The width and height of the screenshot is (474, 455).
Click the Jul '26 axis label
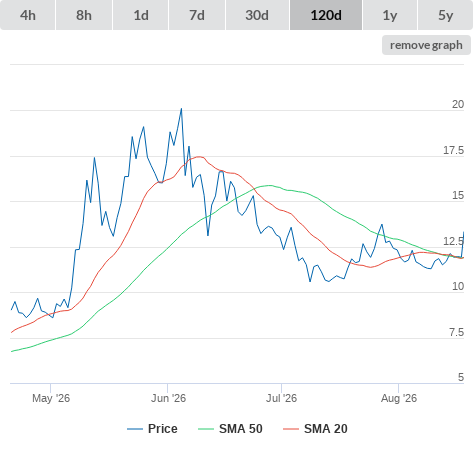[281, 398]
